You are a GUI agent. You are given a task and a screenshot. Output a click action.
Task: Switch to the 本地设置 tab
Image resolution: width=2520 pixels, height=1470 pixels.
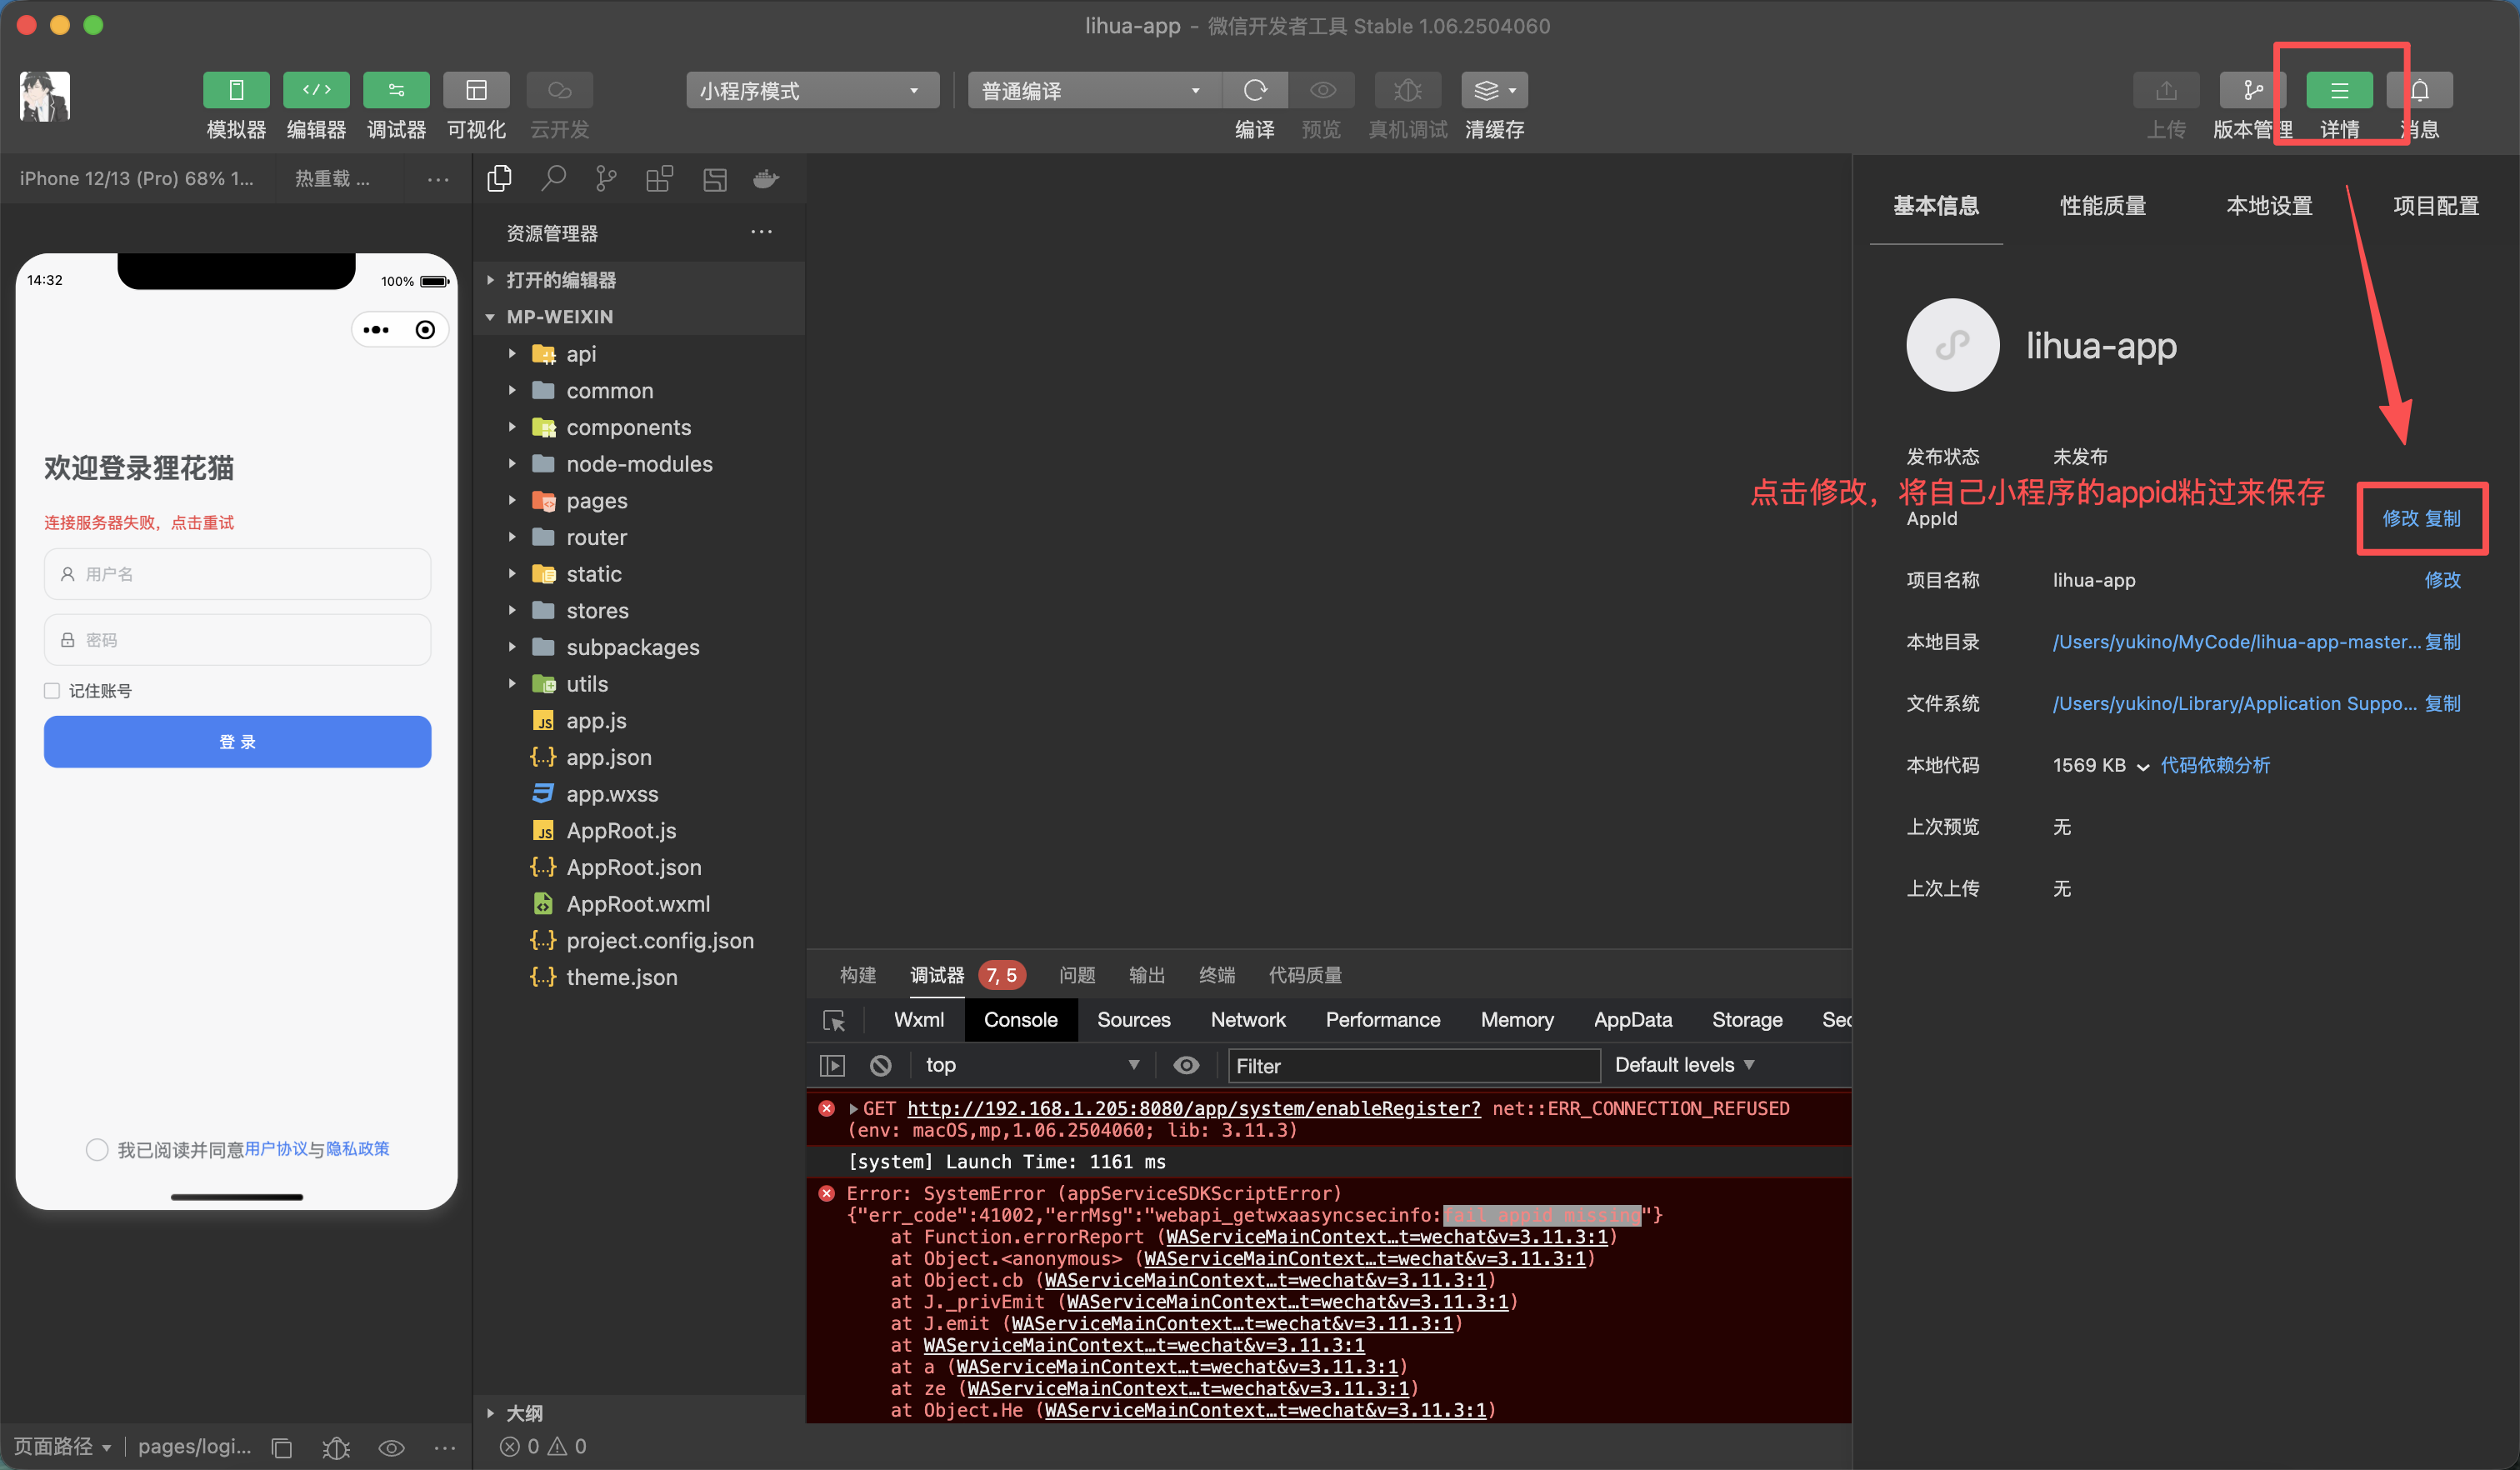(2269, 206)
